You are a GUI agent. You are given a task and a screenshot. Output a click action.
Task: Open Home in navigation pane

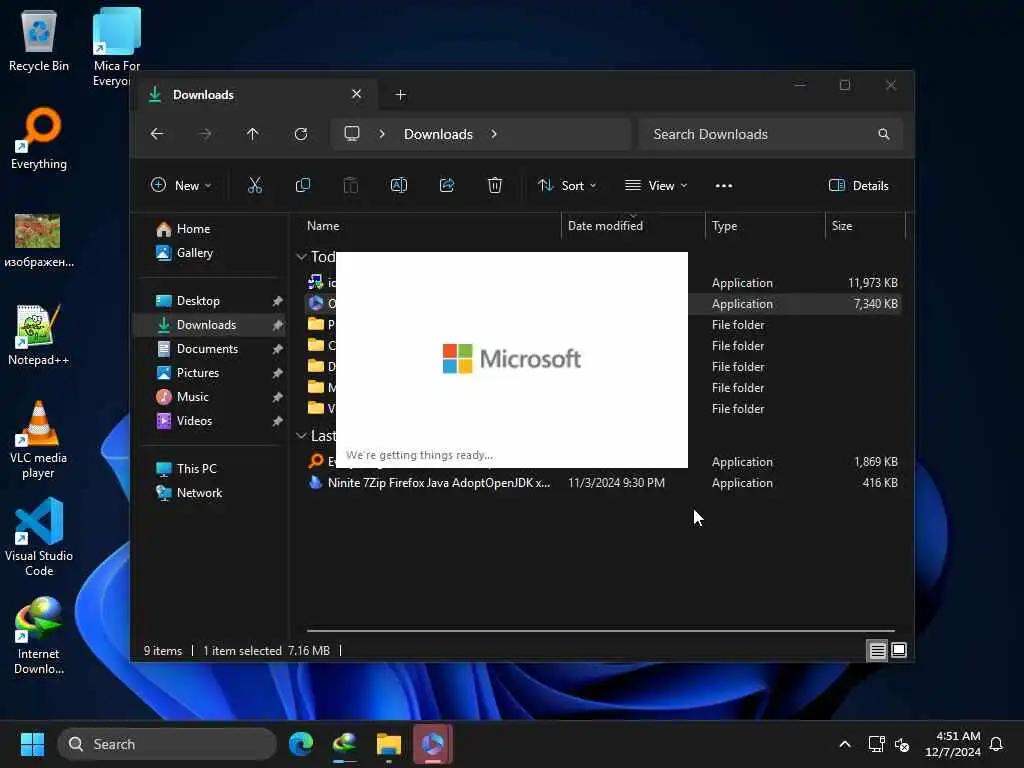click(x=184, y=229)
